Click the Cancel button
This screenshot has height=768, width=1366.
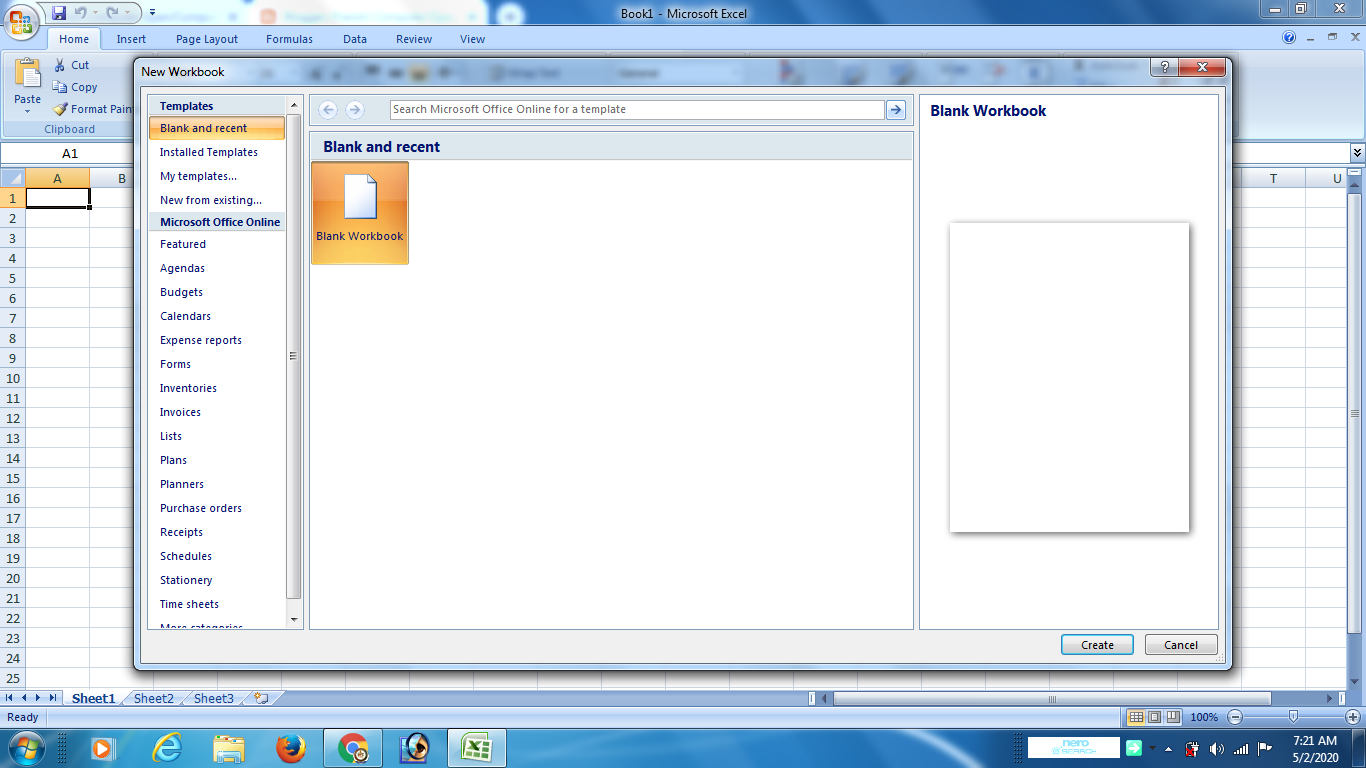click(1181, 645)
